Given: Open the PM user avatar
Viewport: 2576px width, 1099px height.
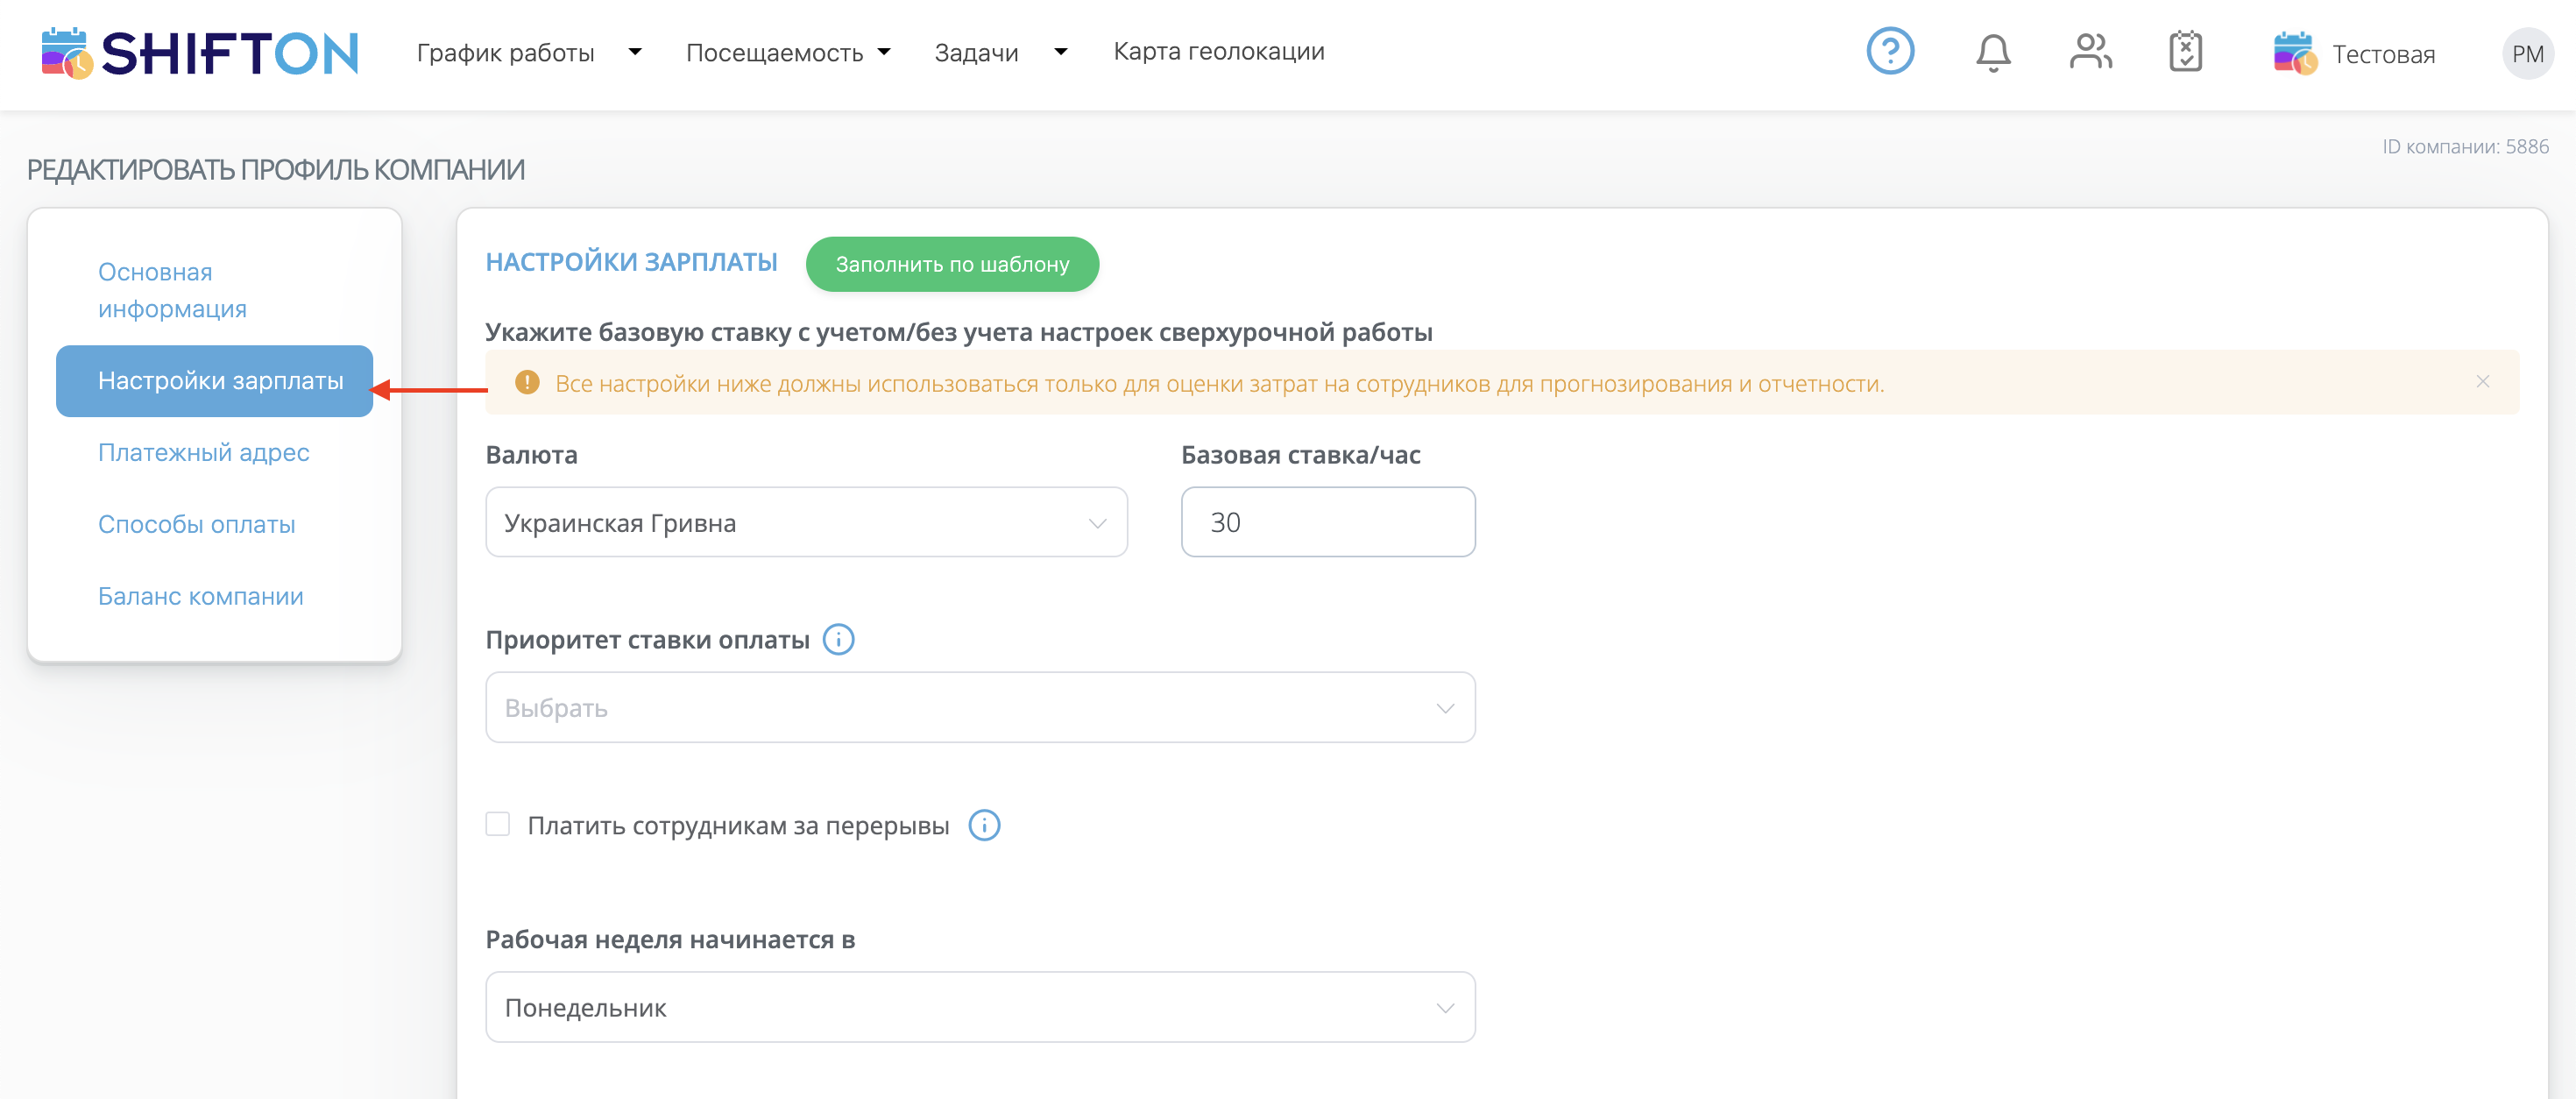Looking at the screenshot, I should pyautogui.click(x=2527, y=54).
